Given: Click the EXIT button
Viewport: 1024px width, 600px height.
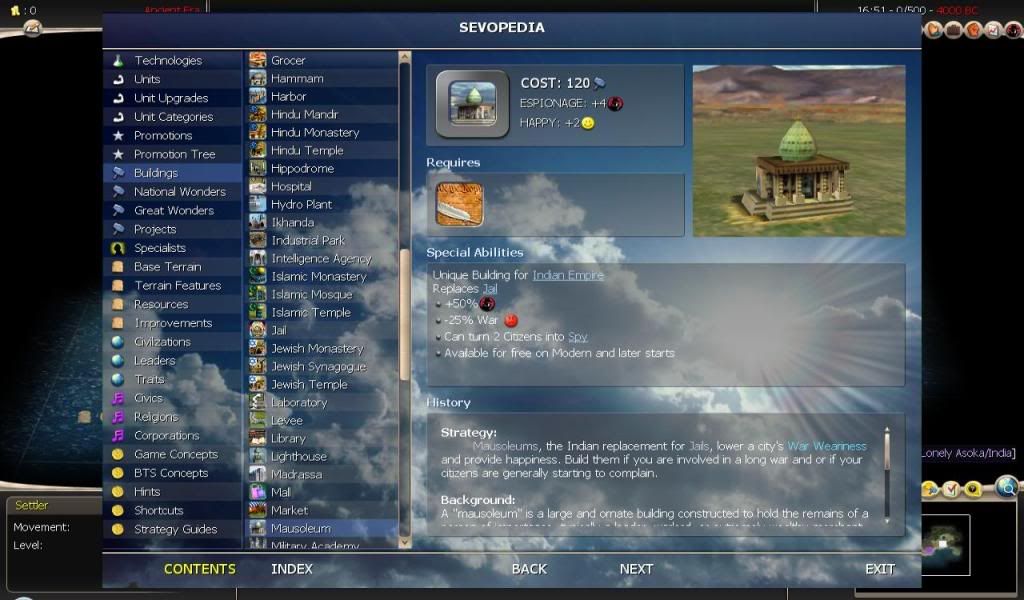Looking at the screenshot, I should coord(880,569).
